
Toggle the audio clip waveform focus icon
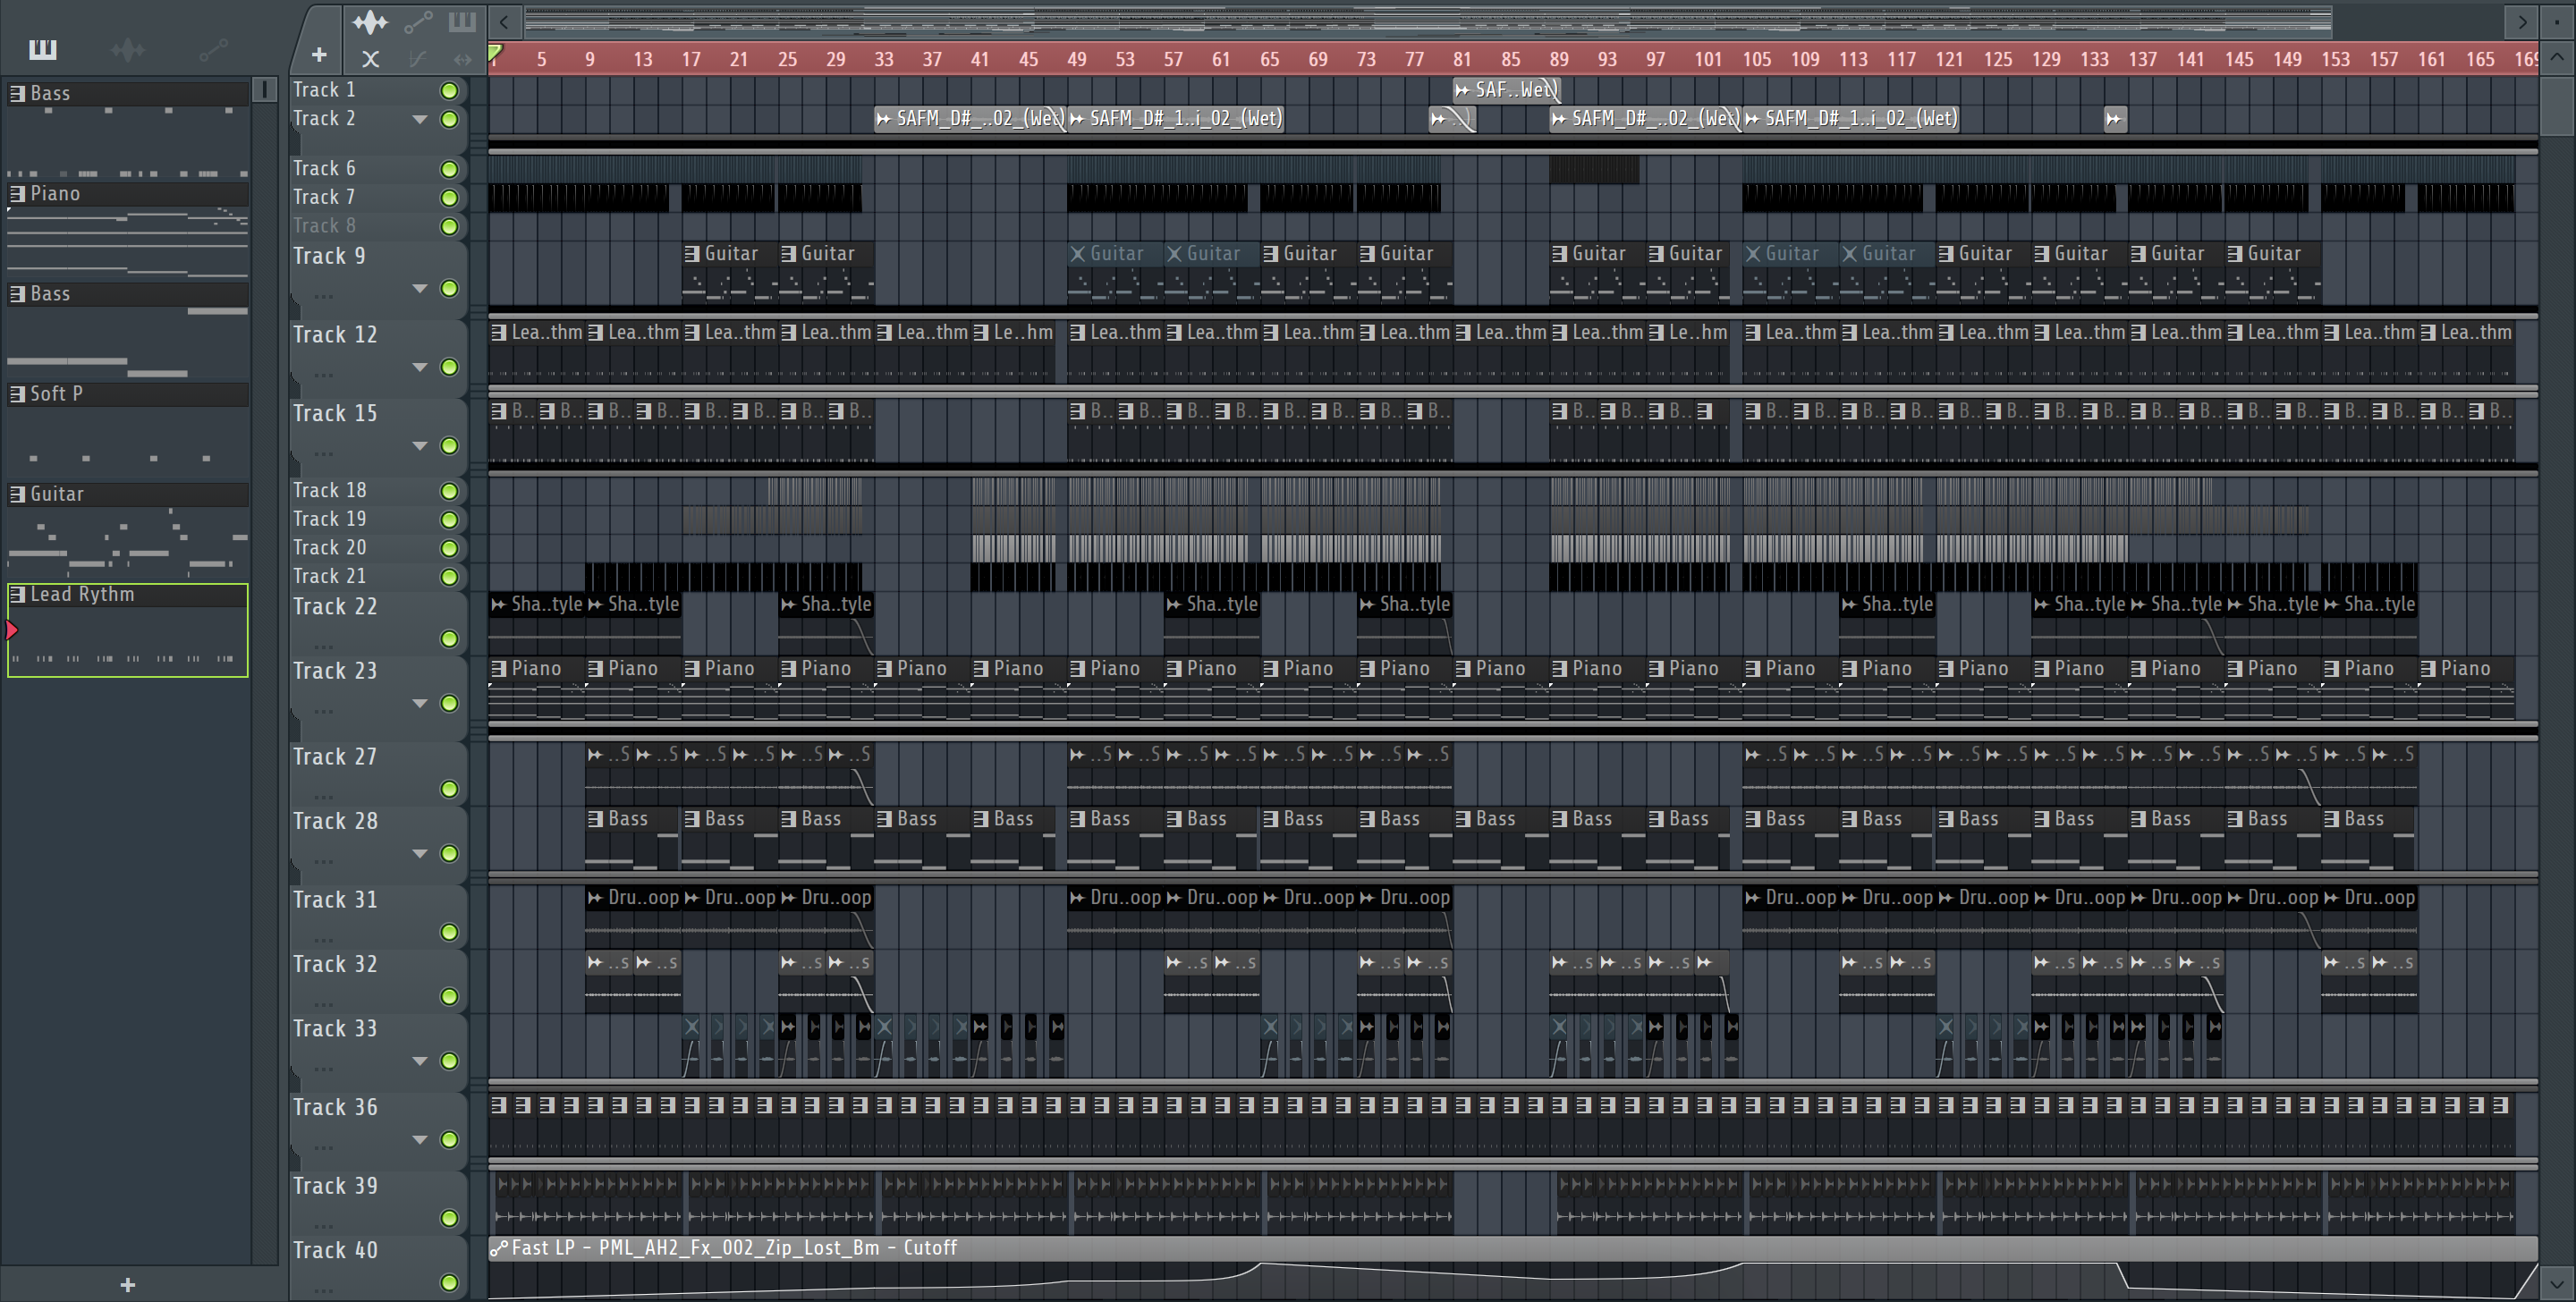coord(370,21)
